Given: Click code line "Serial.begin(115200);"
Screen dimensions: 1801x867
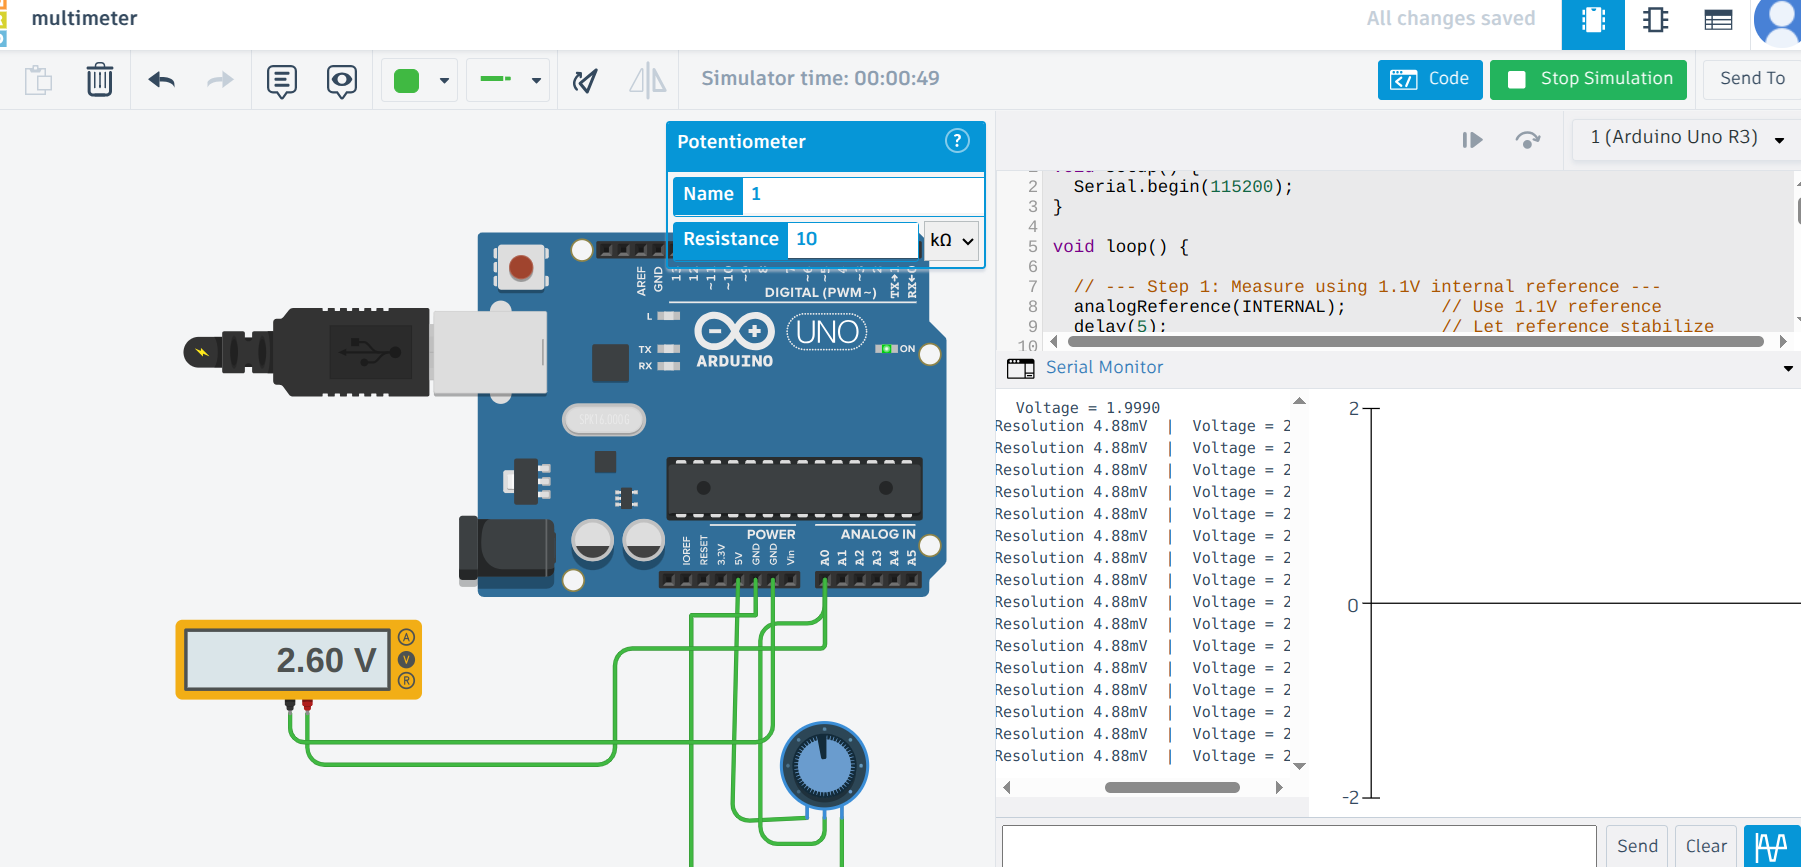Looking at the screenshot, I should (1183, 187).
